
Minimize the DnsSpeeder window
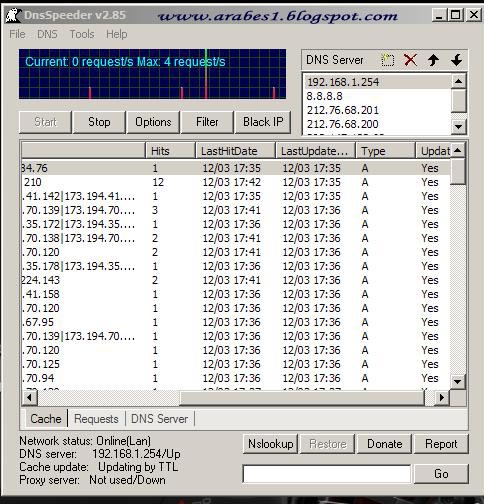click(x=440, y=15)
